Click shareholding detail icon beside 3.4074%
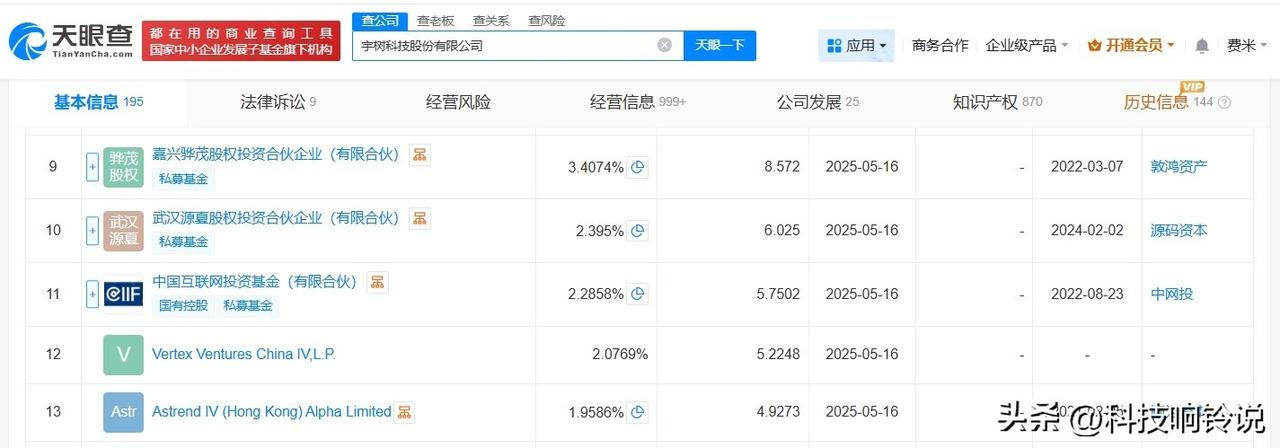This screenshot has width=1280, height=448. coord(638,167)
